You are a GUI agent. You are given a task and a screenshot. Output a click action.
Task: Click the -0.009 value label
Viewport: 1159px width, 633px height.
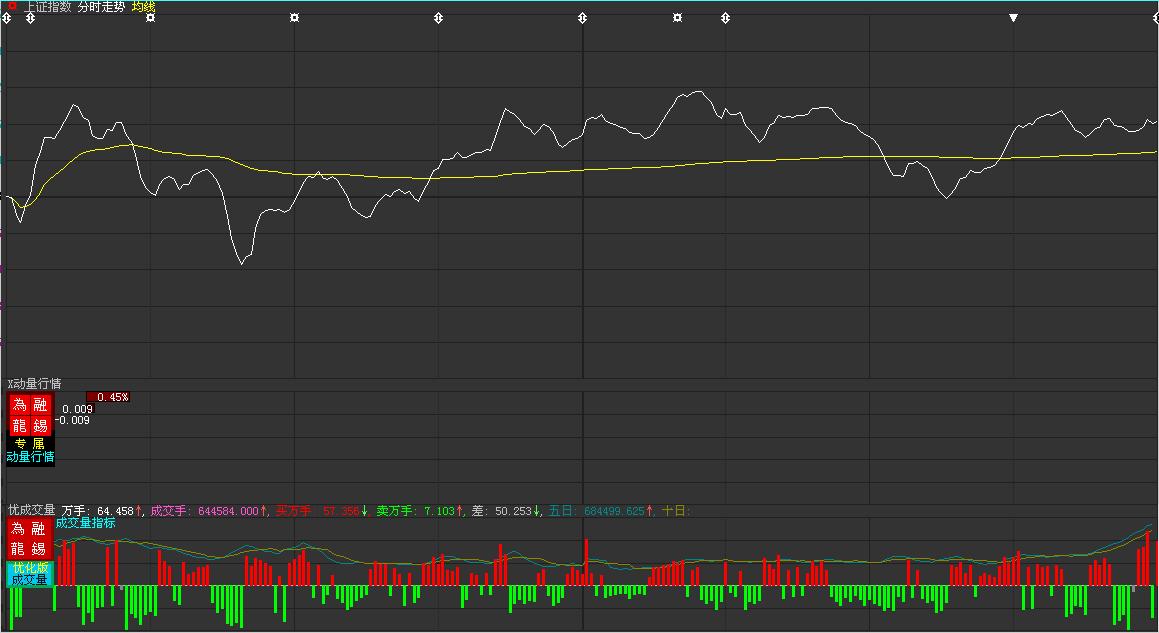73,420
